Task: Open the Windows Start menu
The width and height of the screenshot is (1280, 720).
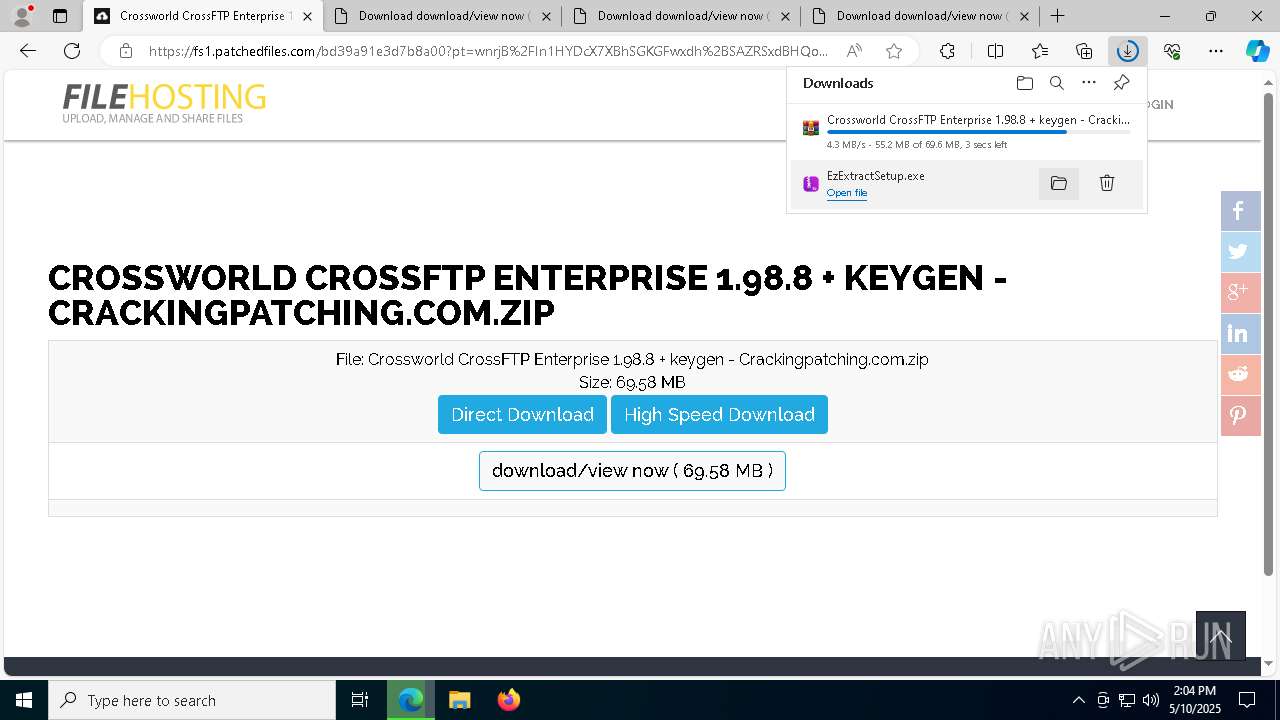Action: tap(24, 700)
